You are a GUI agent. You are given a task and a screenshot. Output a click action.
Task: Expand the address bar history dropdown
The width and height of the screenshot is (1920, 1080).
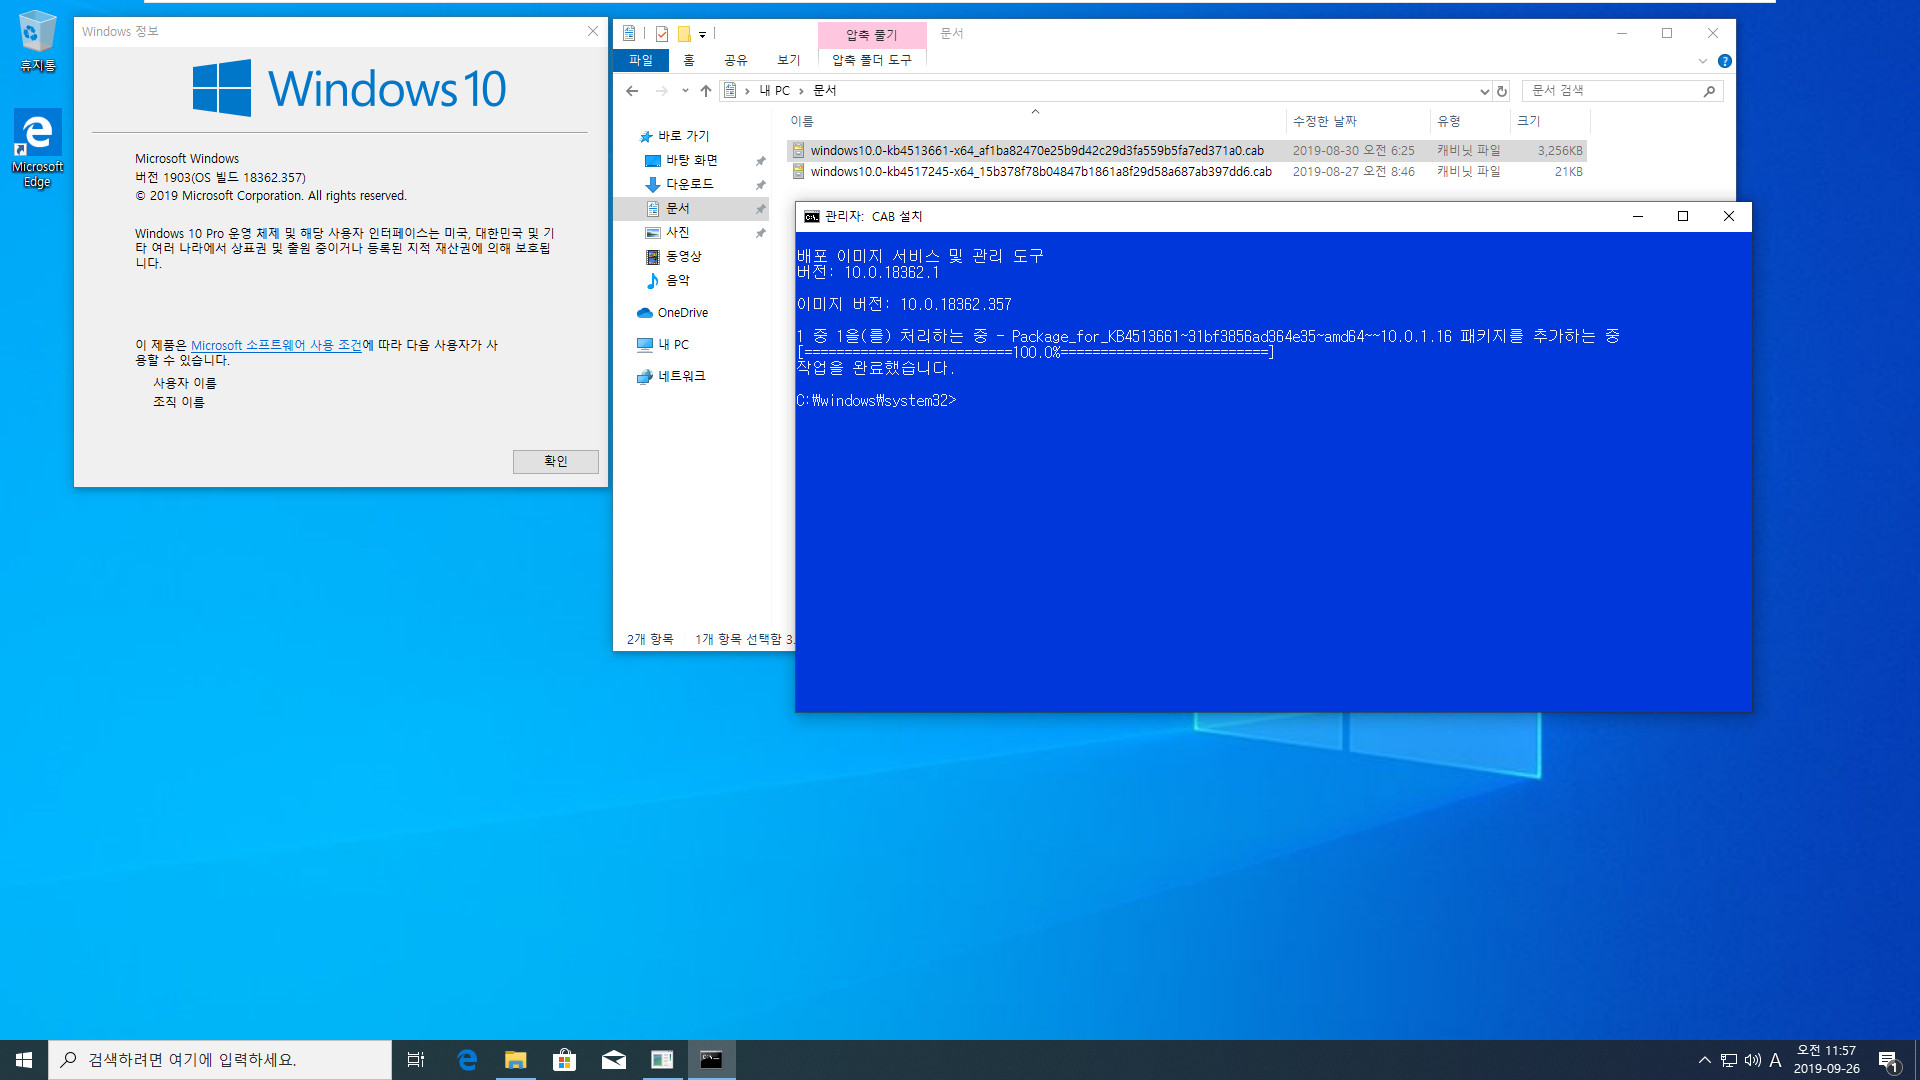click(x=1484, y=91)
